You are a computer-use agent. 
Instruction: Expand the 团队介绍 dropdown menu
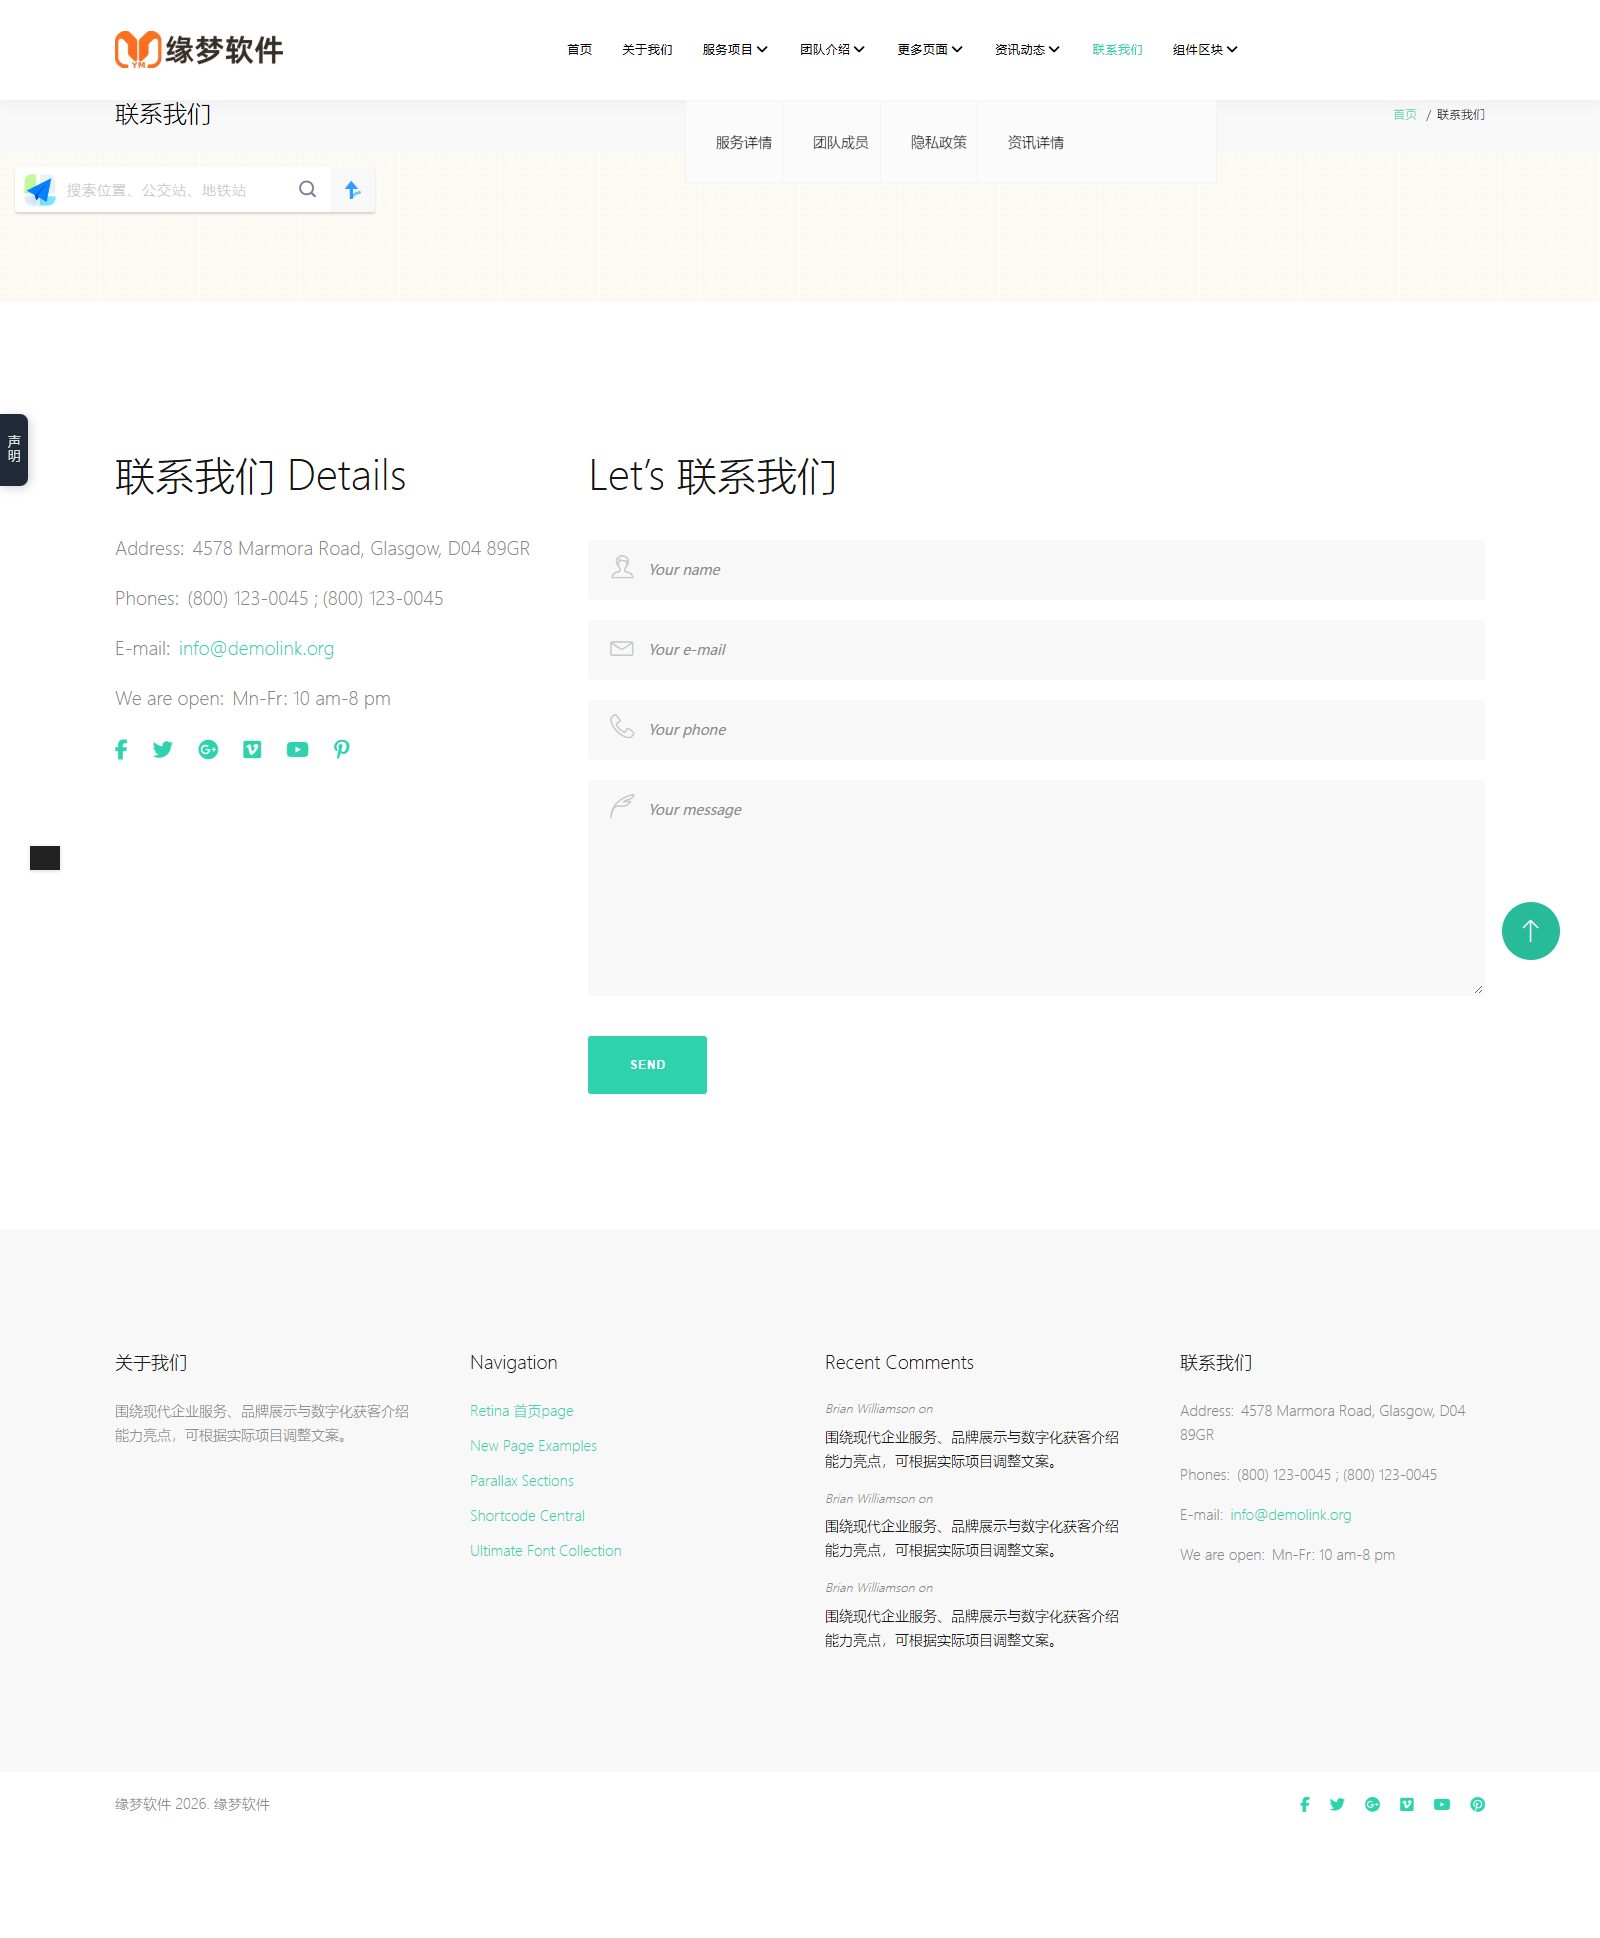pos(832,49)
